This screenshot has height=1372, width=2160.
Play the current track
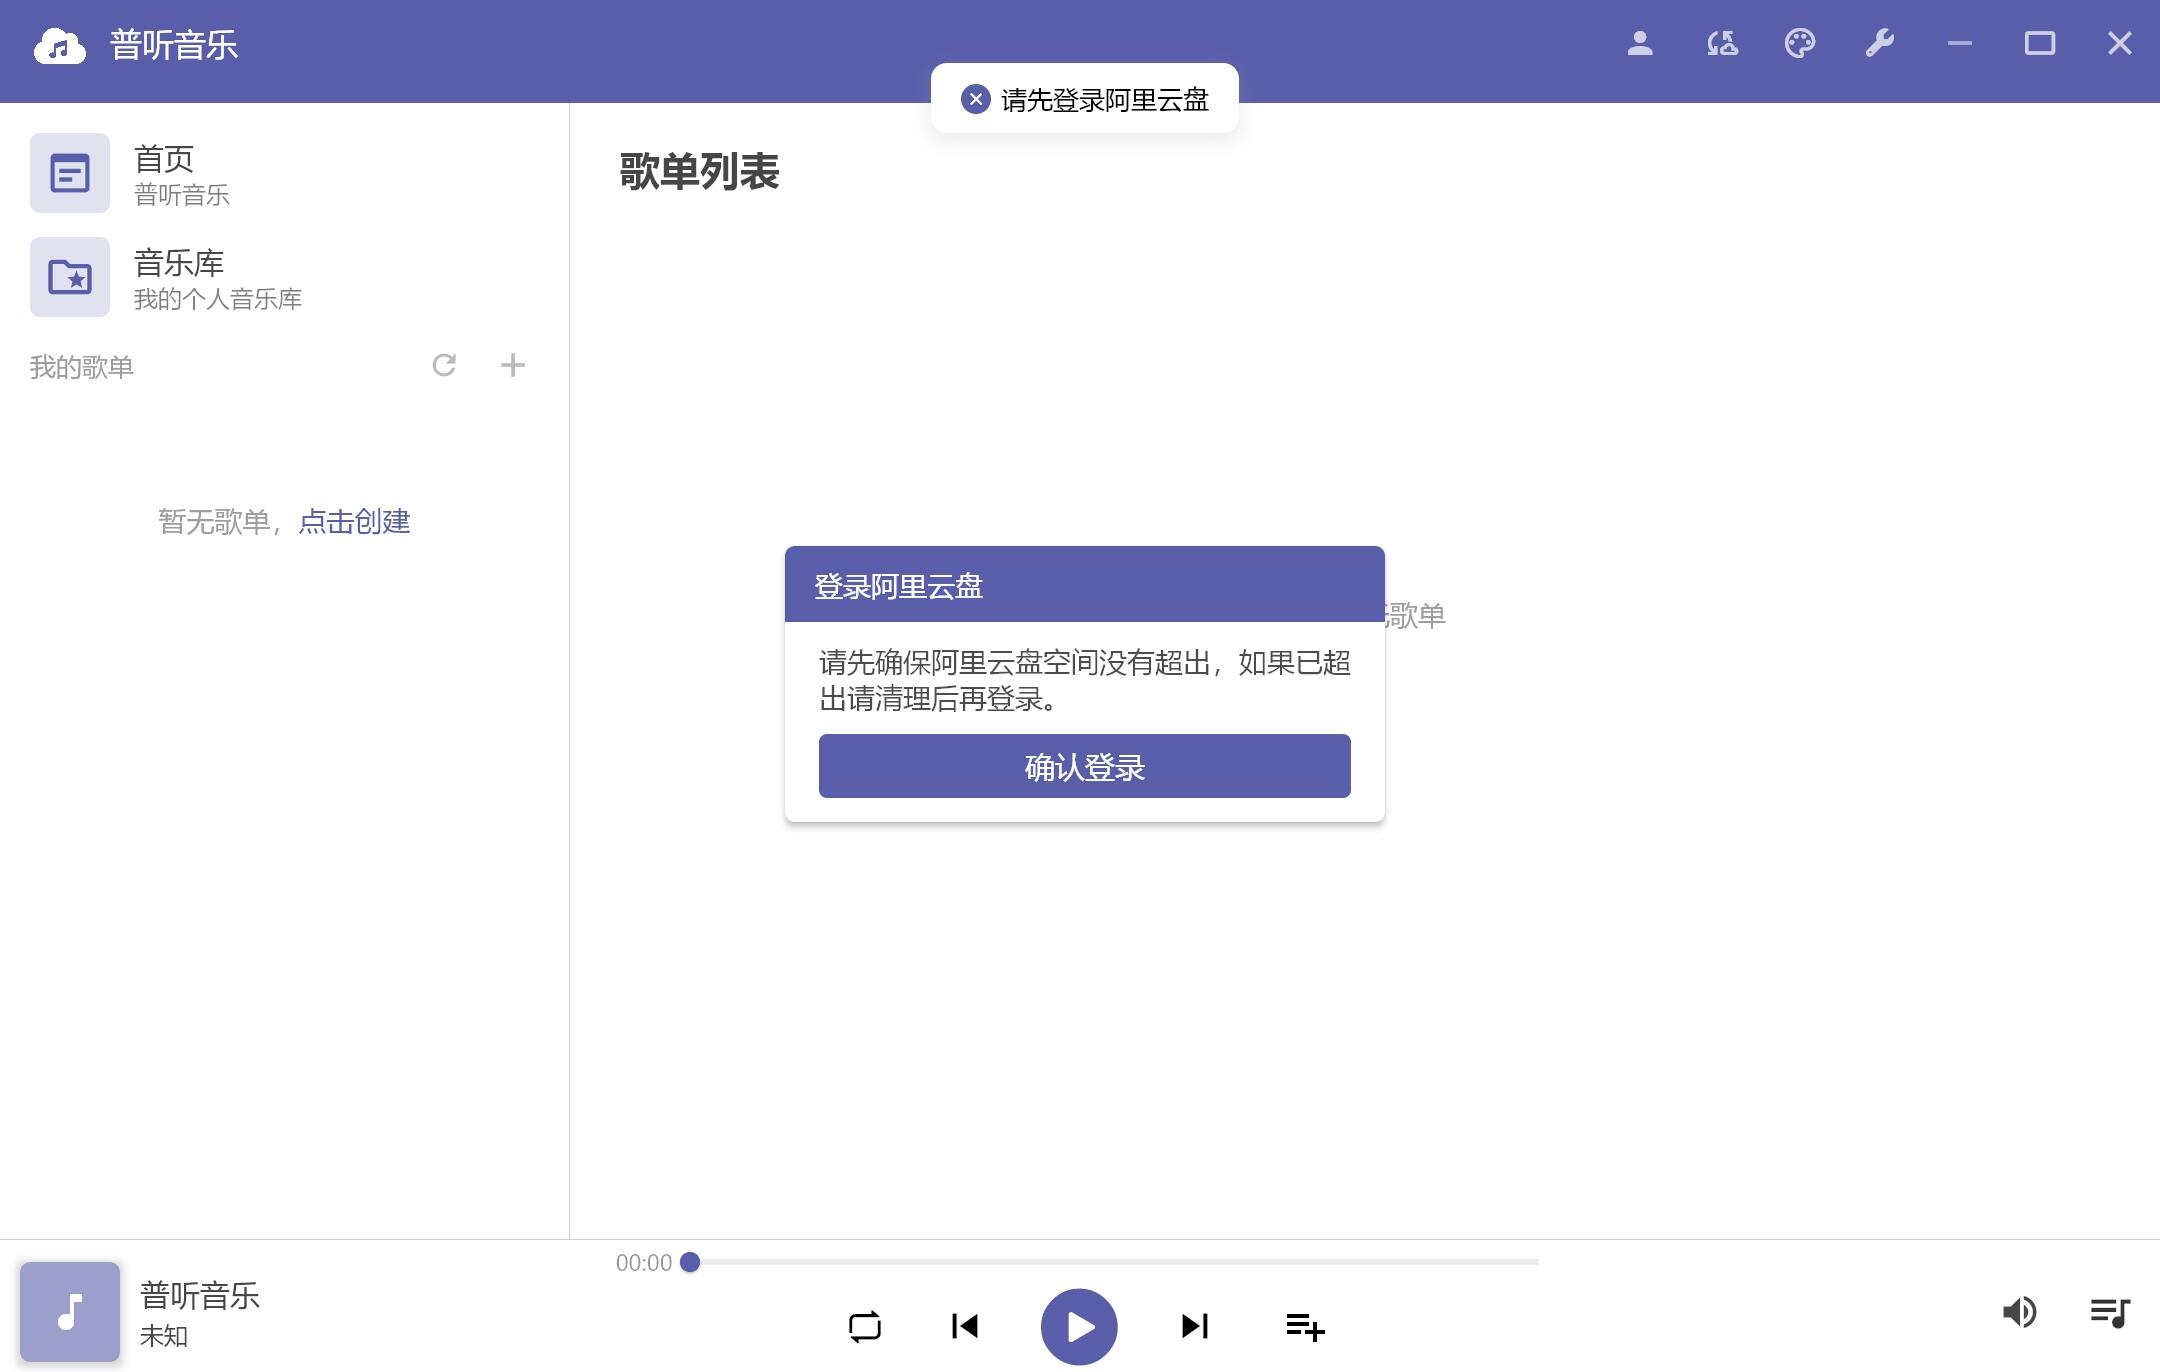click(x=1079, y=1327)
